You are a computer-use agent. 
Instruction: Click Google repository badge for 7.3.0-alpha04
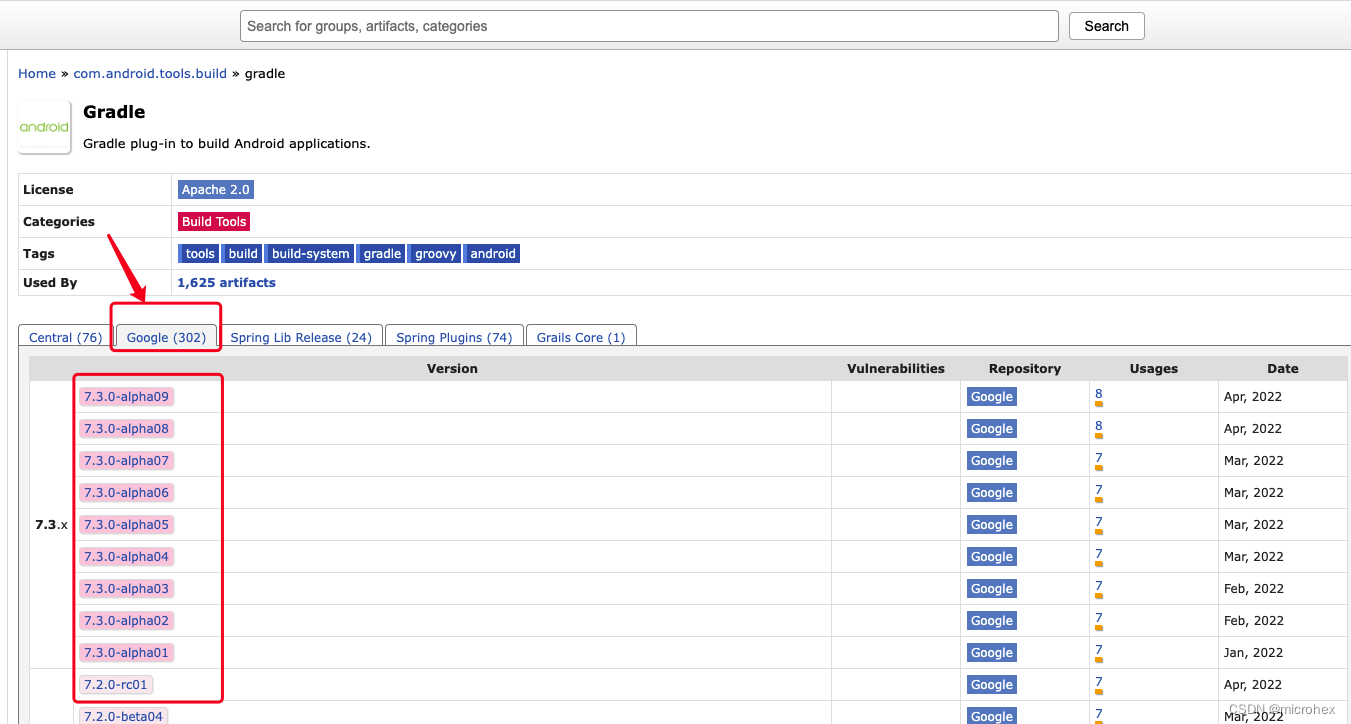pyautogui.click(x=992, y=557)
